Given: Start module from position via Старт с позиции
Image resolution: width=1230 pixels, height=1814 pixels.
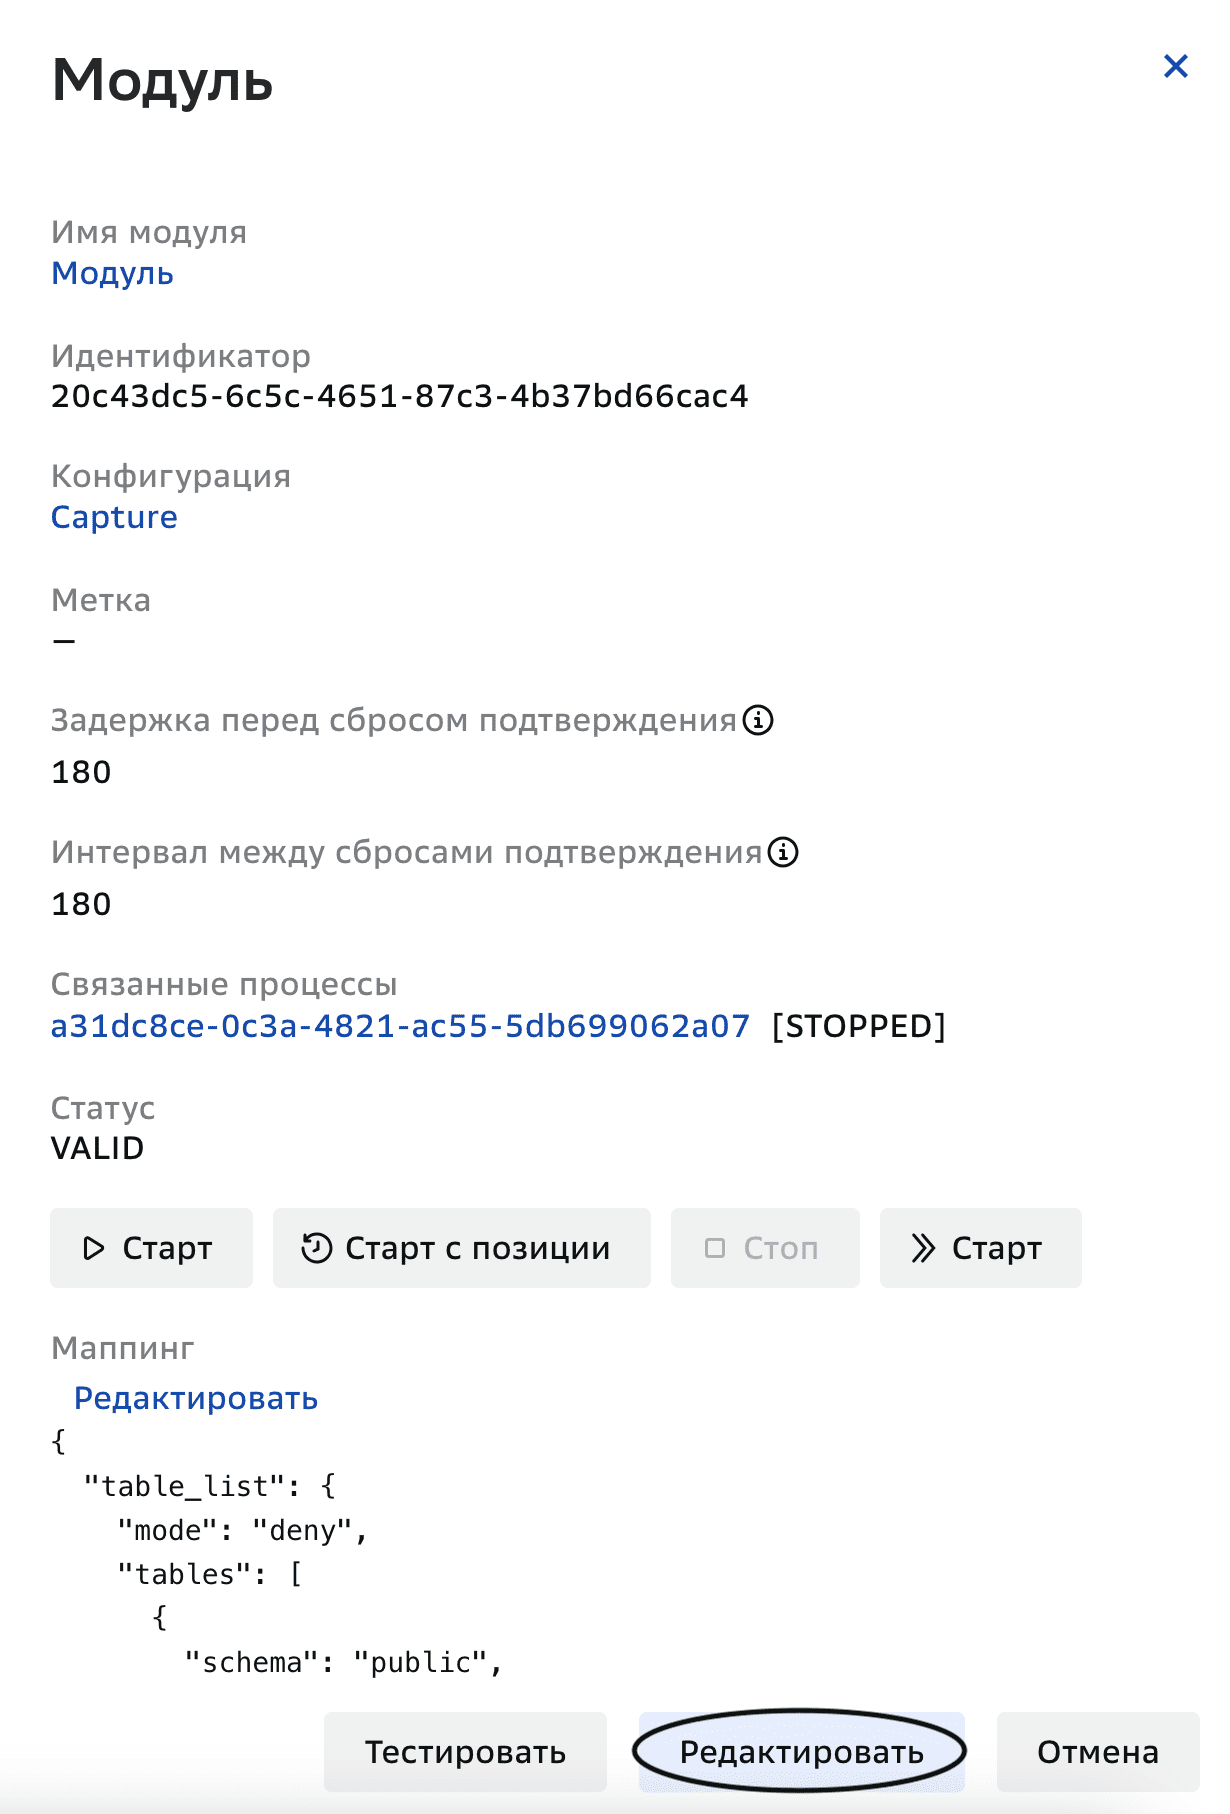Looking at the screenshot, I should coord(461,1248).
